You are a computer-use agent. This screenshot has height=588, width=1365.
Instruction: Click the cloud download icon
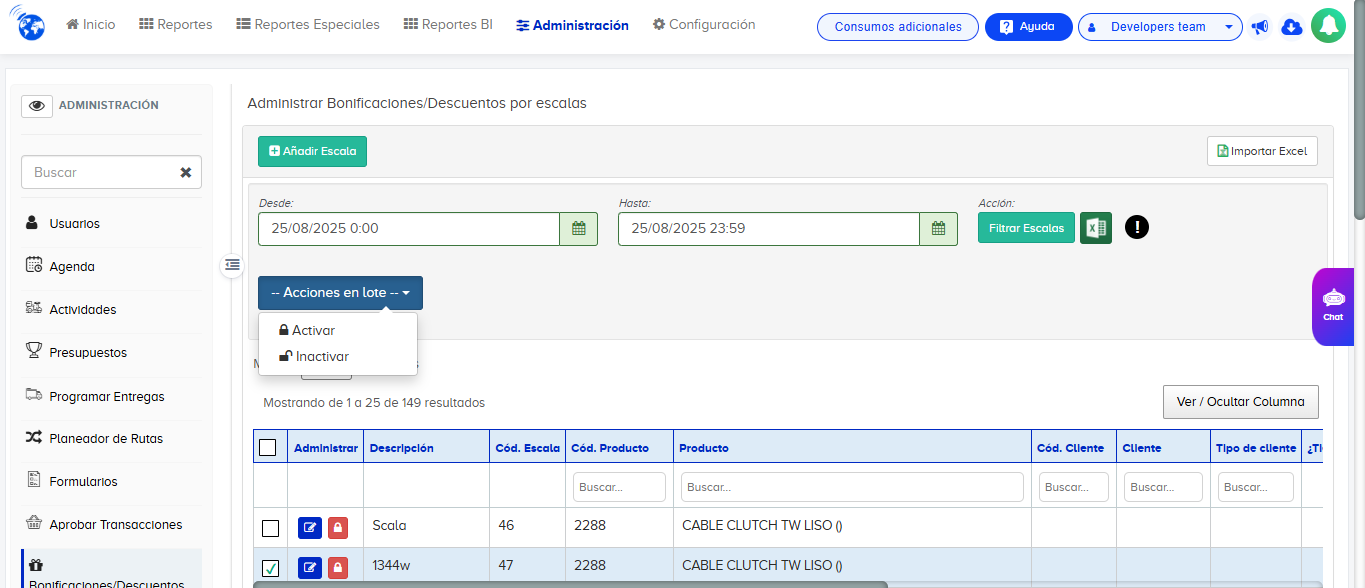[x=1292, y=27]
